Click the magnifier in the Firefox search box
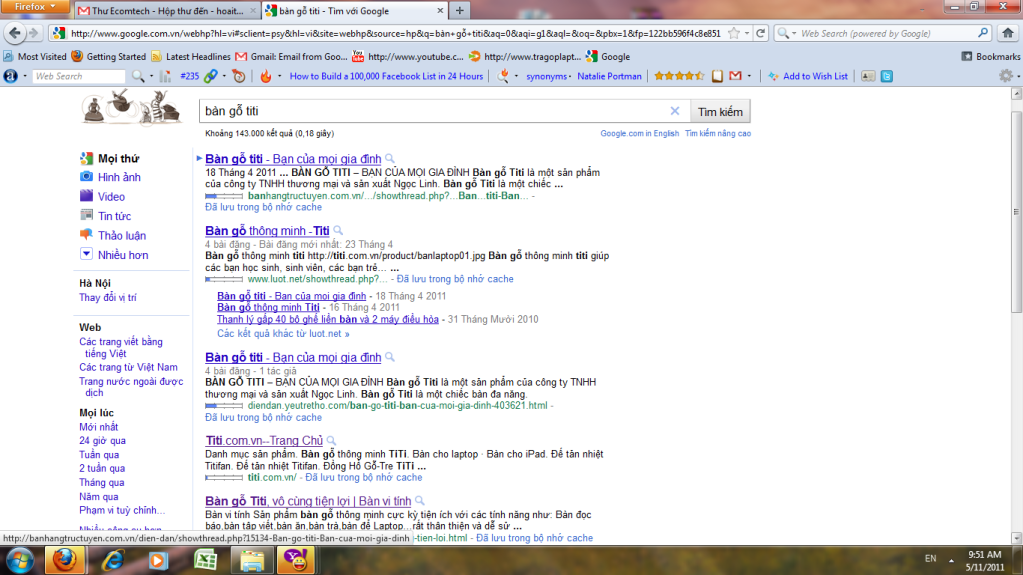Screen dimensions: 1023x575 click(983, 33)
